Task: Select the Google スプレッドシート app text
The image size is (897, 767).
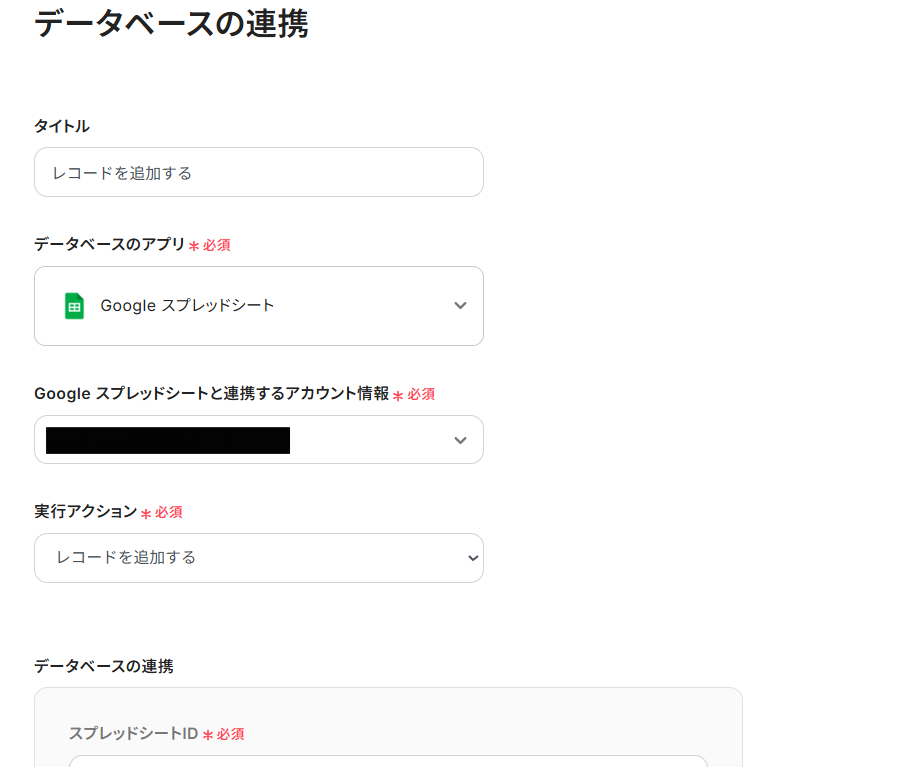Action: point(187,306)
